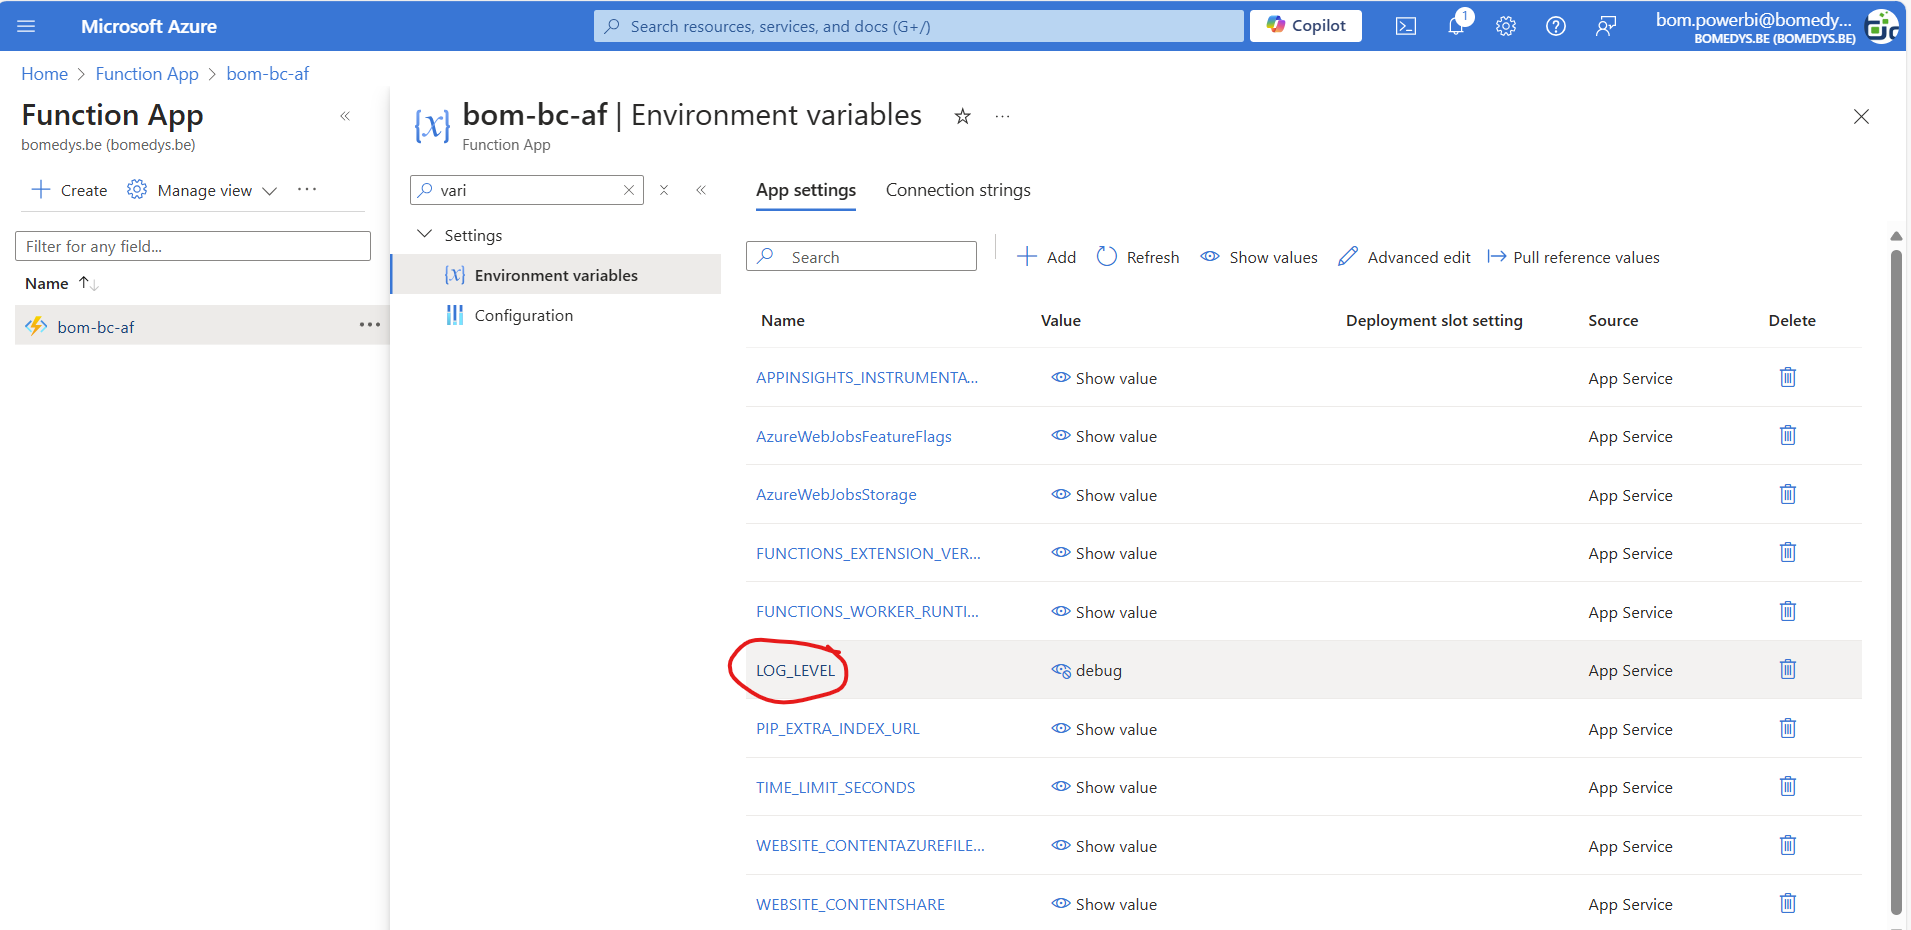Open Azure Cloud Shell icon

pos(1405,26)
